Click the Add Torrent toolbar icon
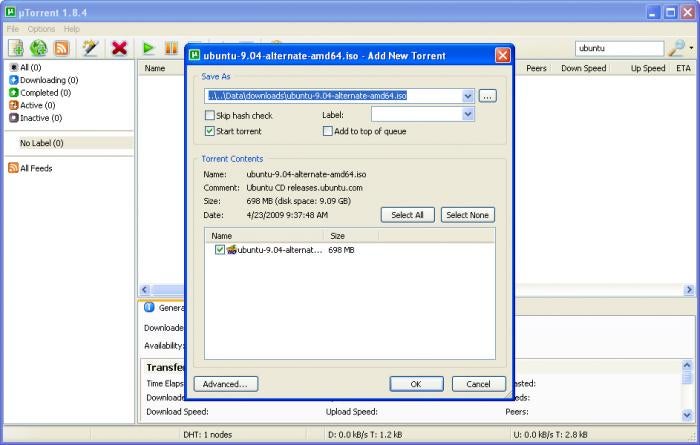 click(x=16, y=48)
